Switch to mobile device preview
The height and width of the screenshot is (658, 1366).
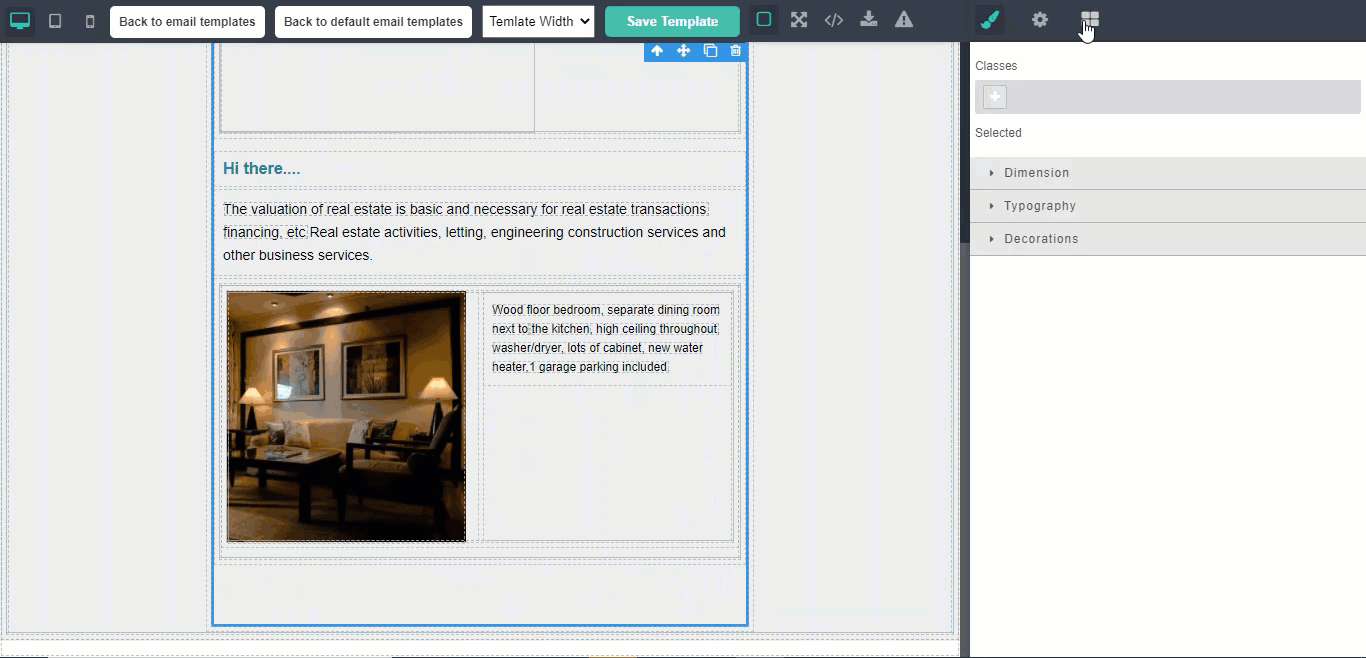[90, 21]
